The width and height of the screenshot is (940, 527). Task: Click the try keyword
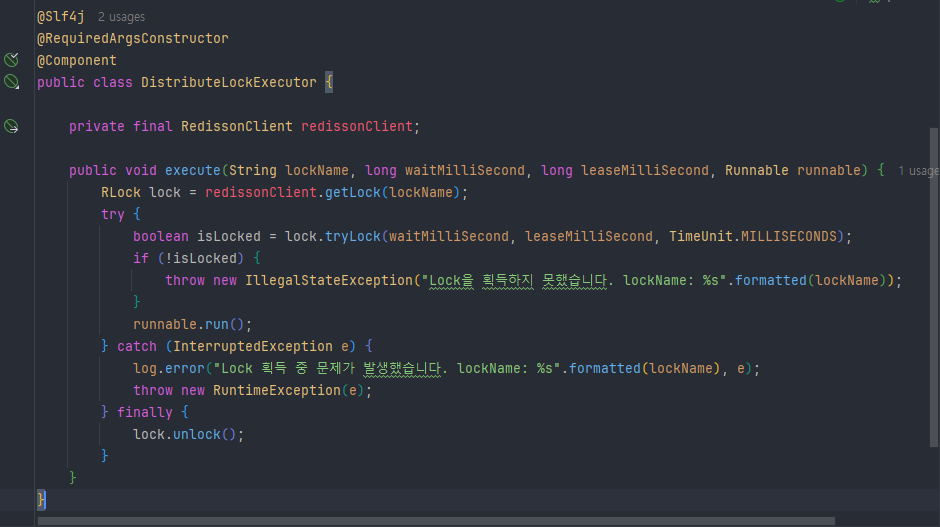point(113,215)
